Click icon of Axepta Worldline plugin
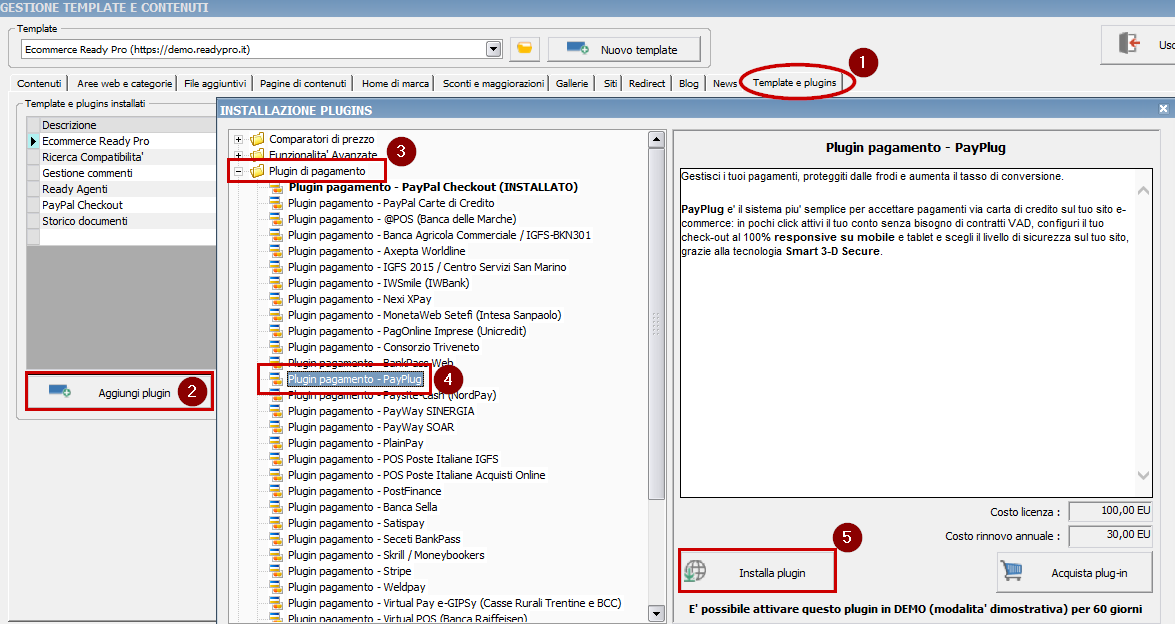 (276, 251)
